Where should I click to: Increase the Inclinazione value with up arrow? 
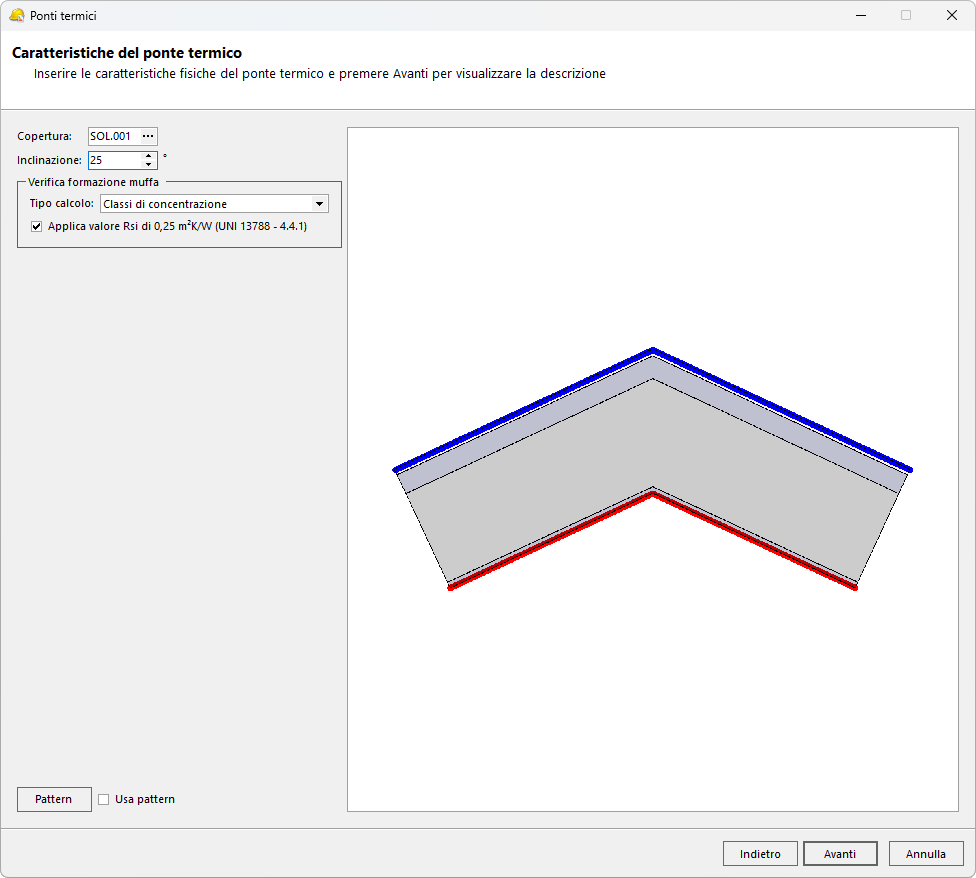[149, 155]
